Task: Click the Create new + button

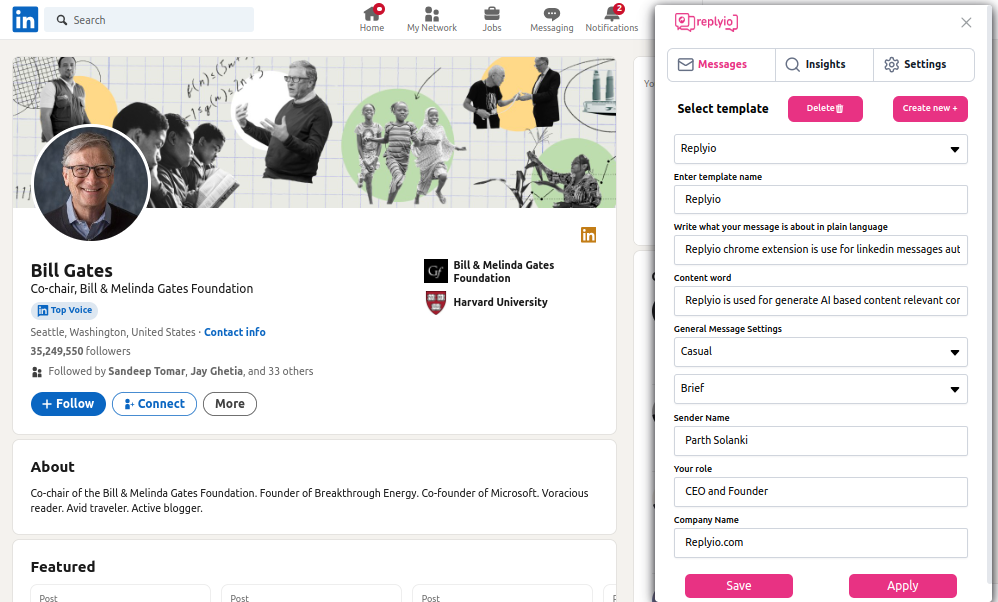Action: point(930,109)
